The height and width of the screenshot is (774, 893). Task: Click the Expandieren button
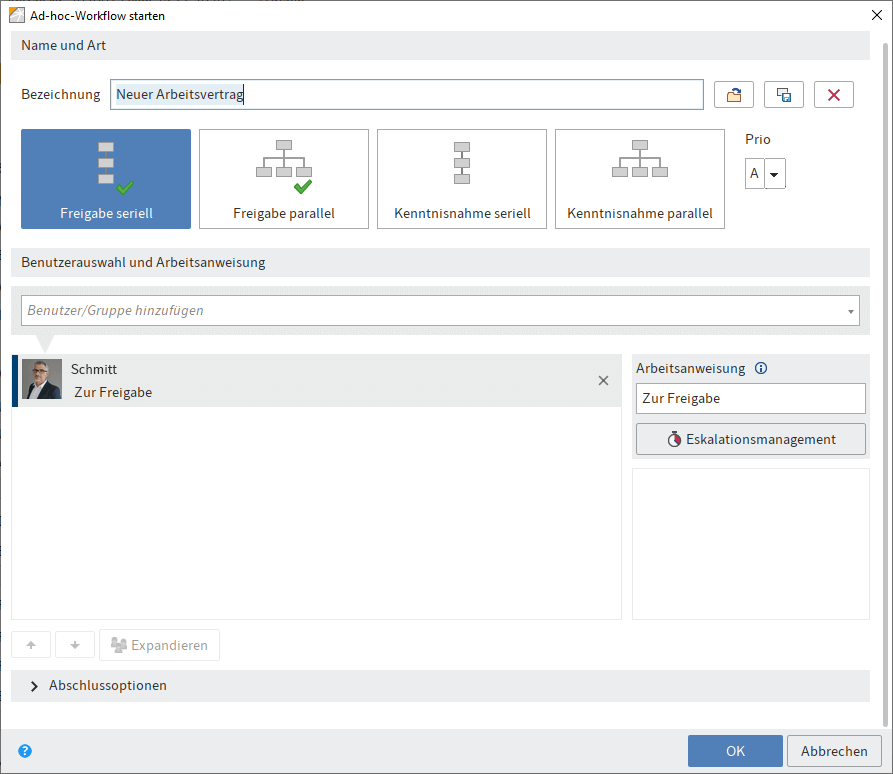tap(159, 644)
